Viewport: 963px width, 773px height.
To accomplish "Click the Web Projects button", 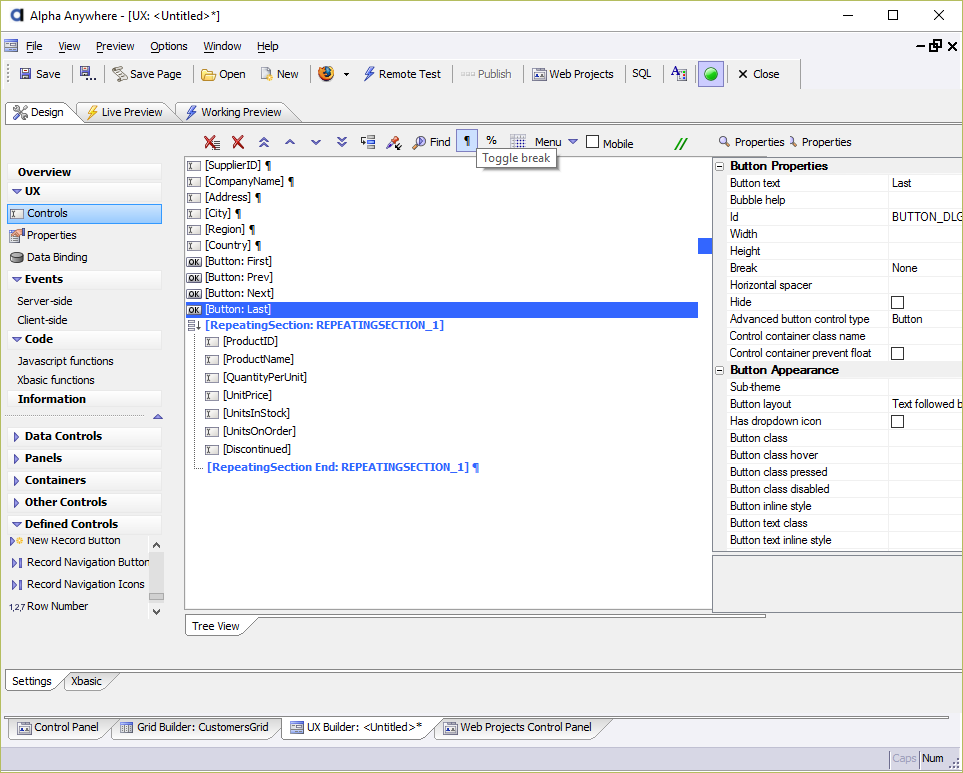I will tap(573, 74).
